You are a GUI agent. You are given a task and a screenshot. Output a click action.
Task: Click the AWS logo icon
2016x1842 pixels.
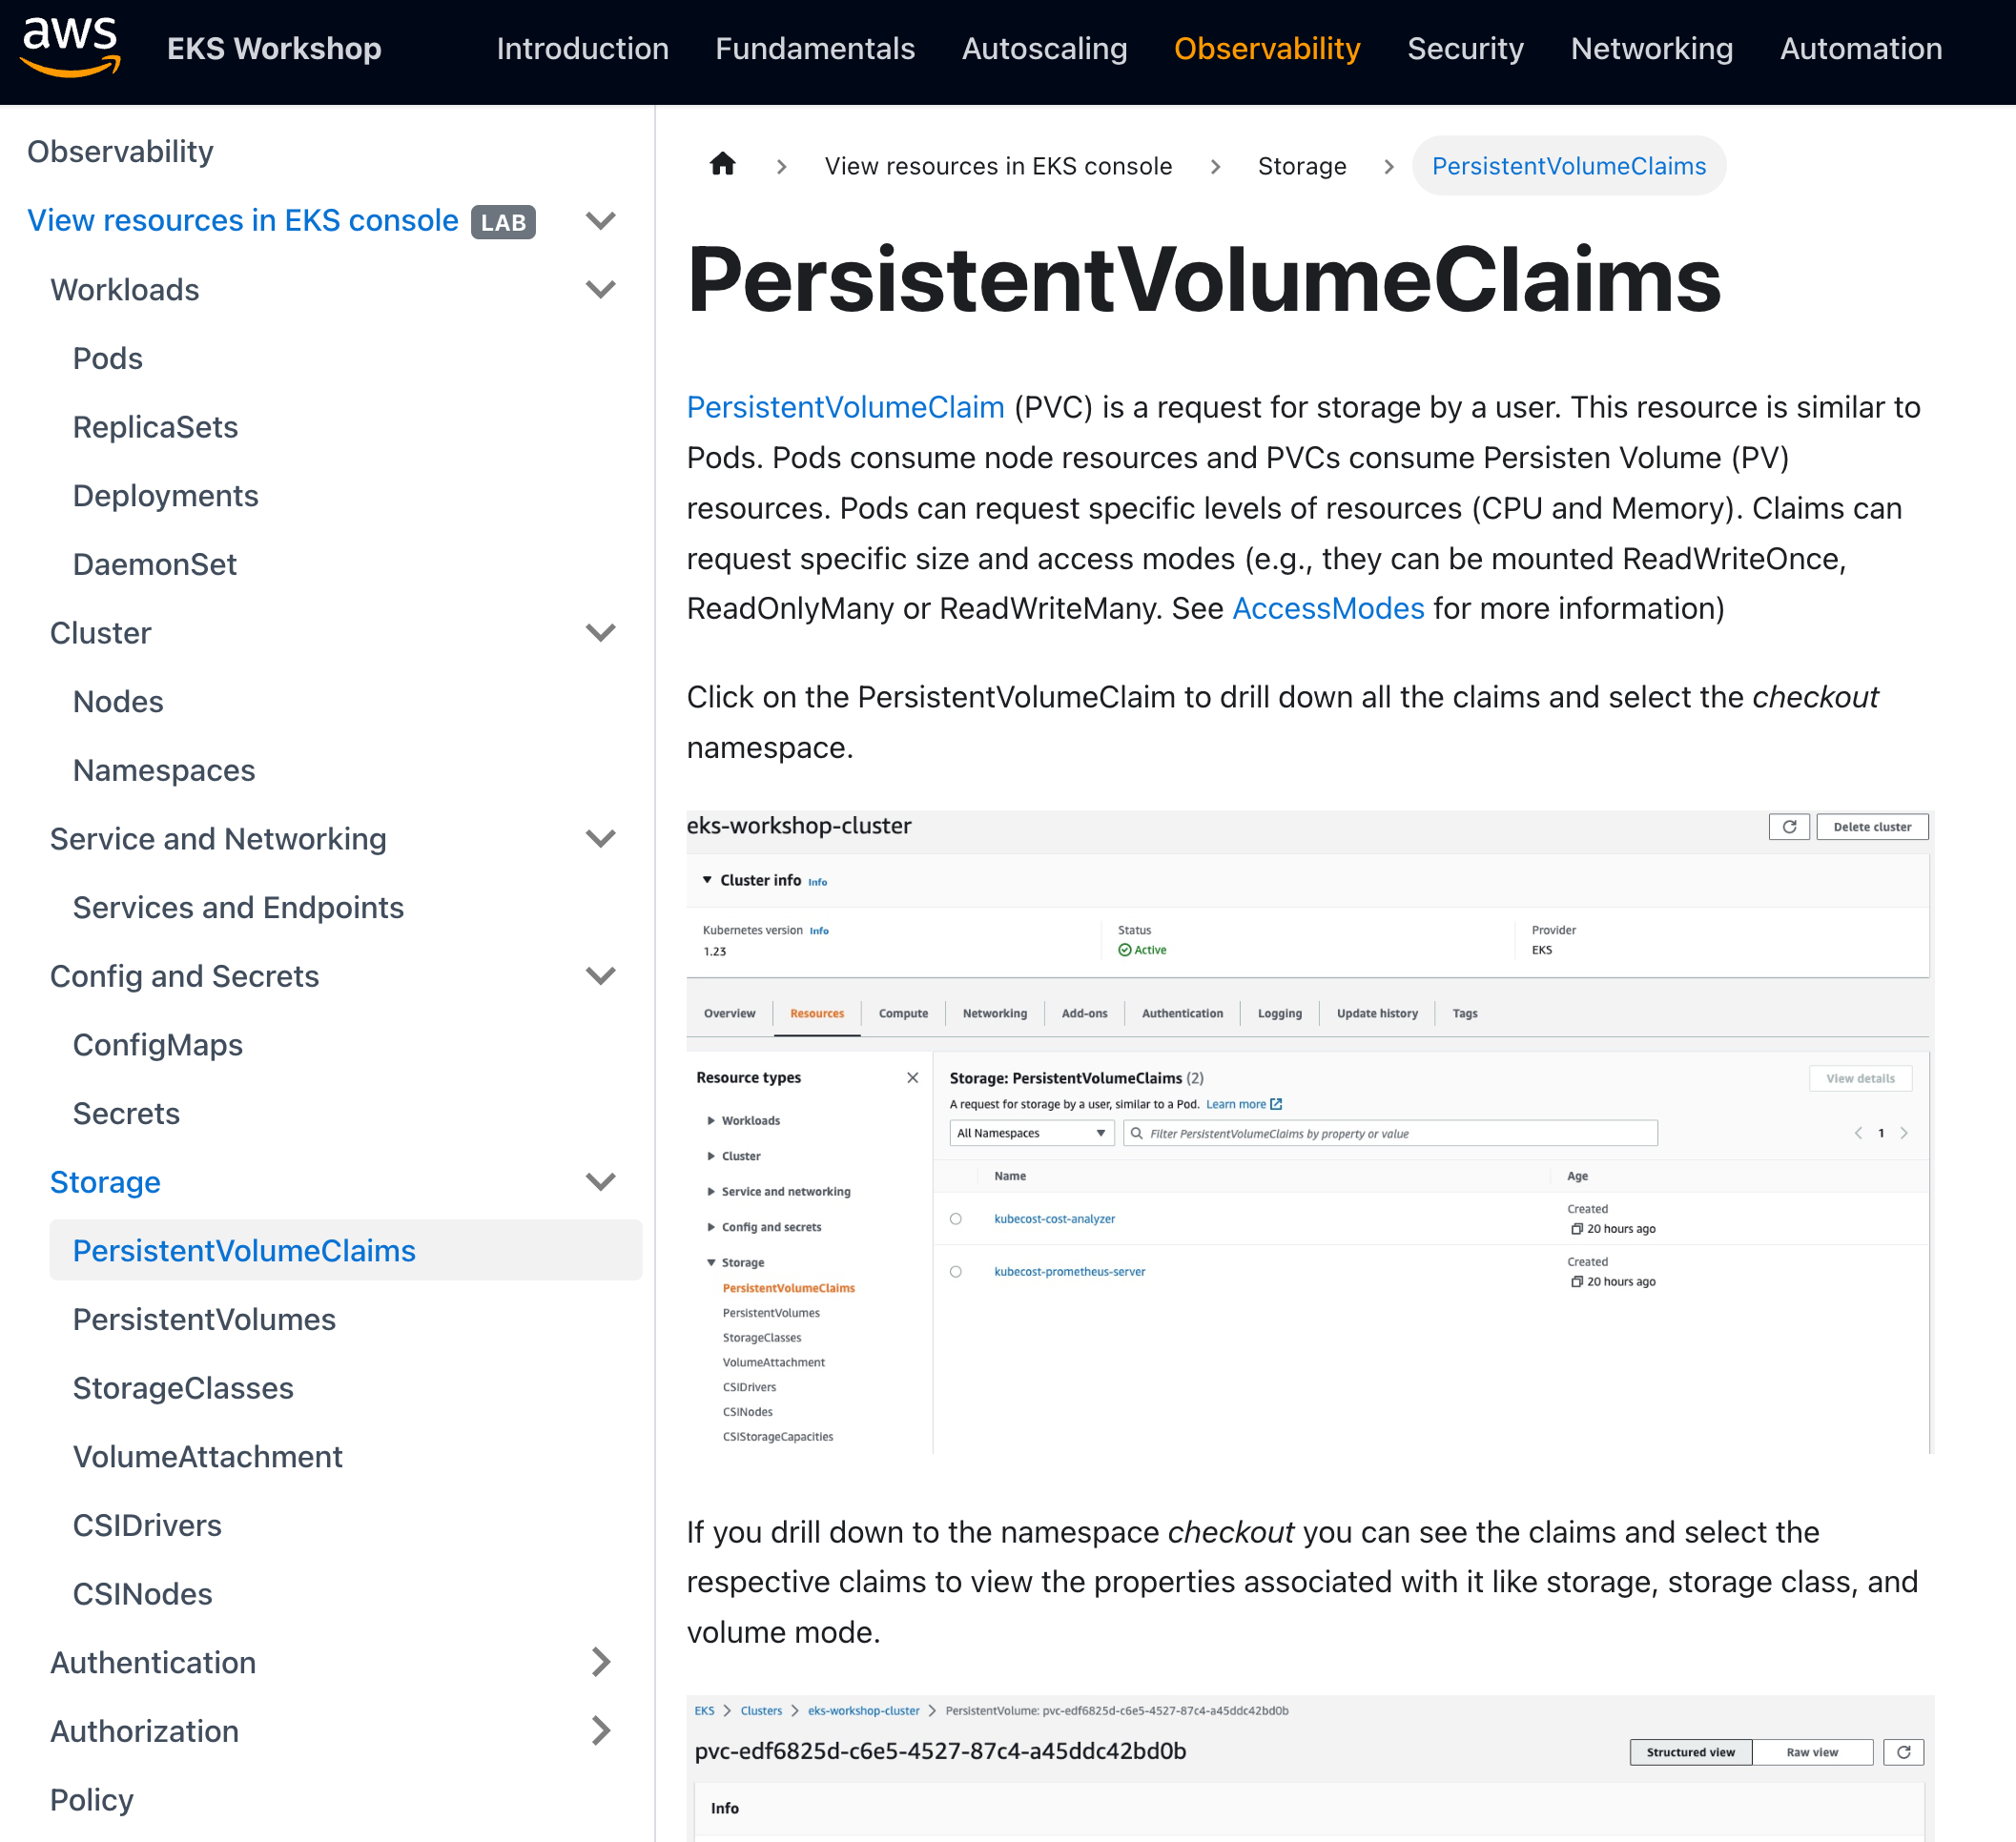coord(70,47)
